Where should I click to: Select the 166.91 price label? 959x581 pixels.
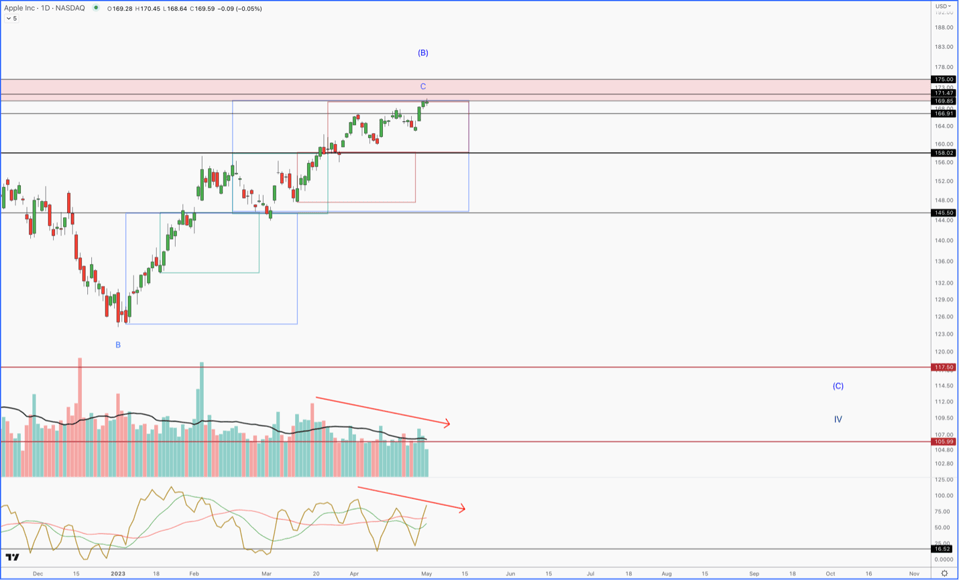(941, 113)
